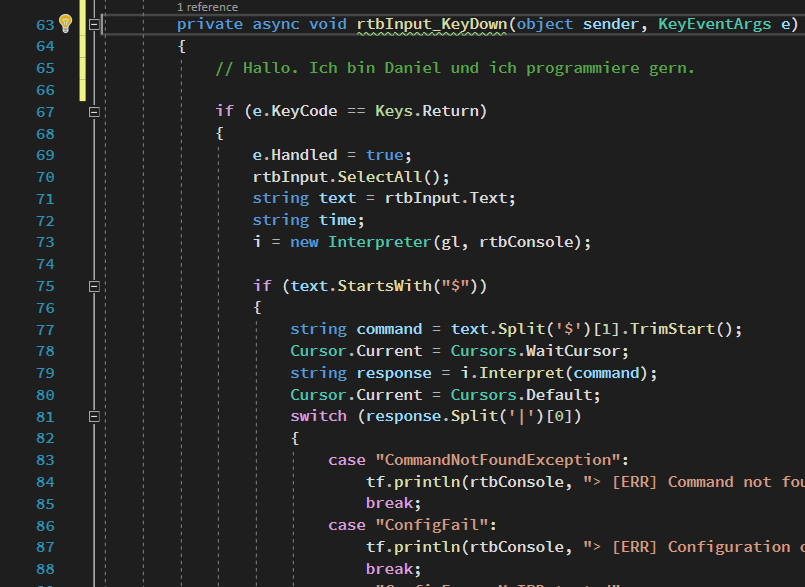Collapse the switch statement on line 81

(x=94, y=417)
